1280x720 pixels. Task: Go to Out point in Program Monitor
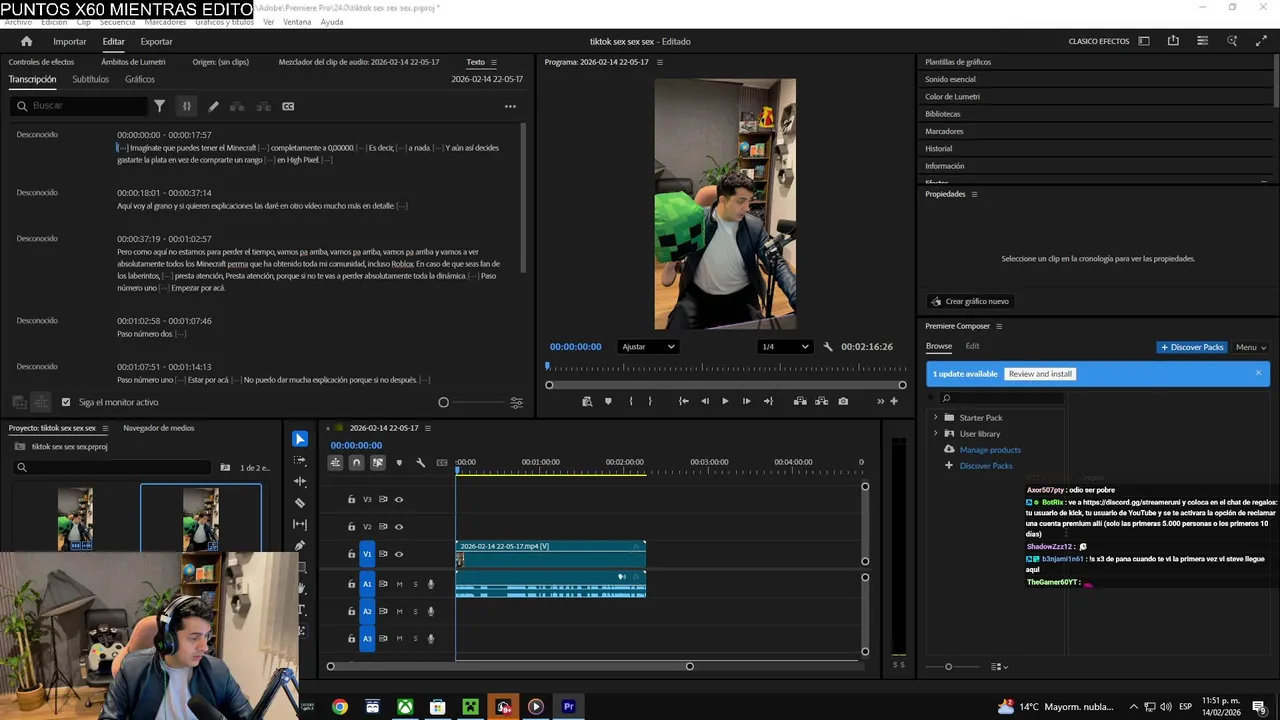tap(768, 401)
